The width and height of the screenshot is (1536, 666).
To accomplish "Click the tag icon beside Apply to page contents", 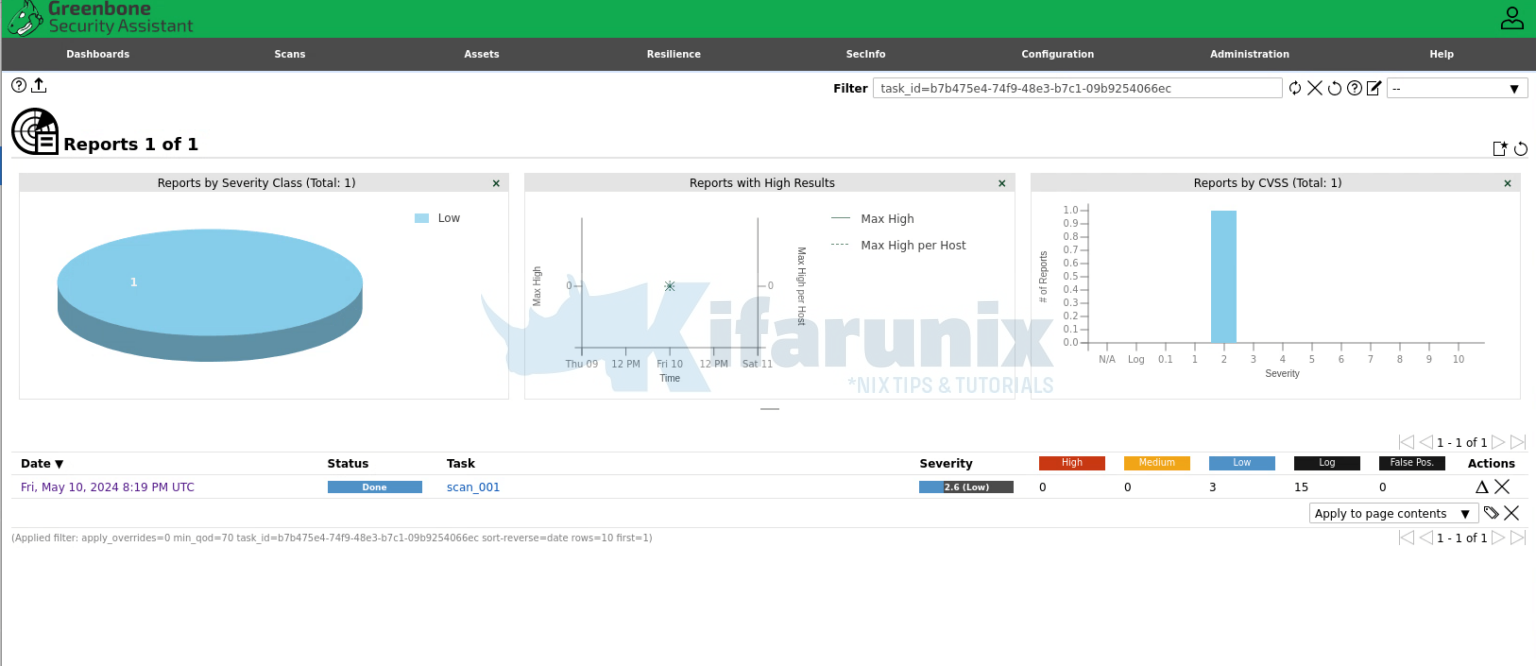I will click(x=1490, y=513).
